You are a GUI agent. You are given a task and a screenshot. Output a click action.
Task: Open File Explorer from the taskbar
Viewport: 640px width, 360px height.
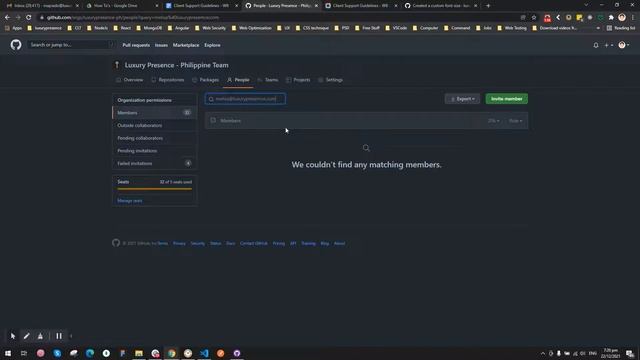click(x=139, y=353)
